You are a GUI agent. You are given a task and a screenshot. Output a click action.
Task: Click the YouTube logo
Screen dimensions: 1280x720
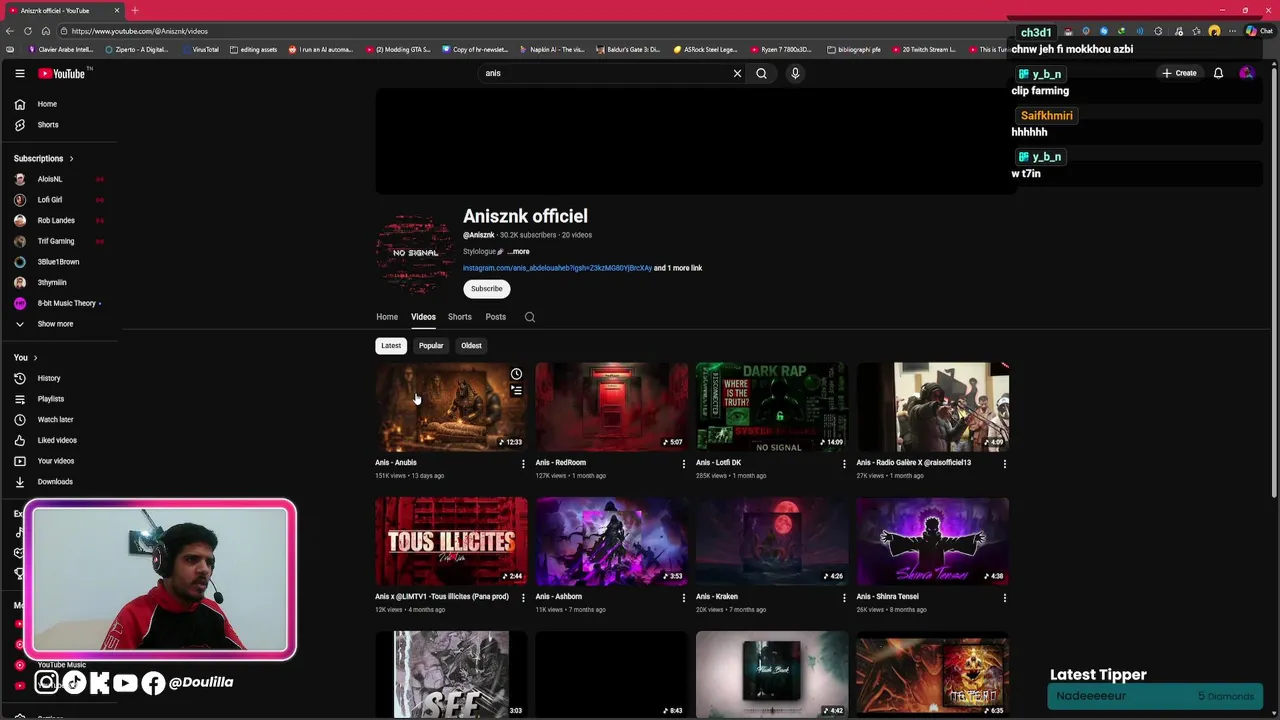[62, 73]
